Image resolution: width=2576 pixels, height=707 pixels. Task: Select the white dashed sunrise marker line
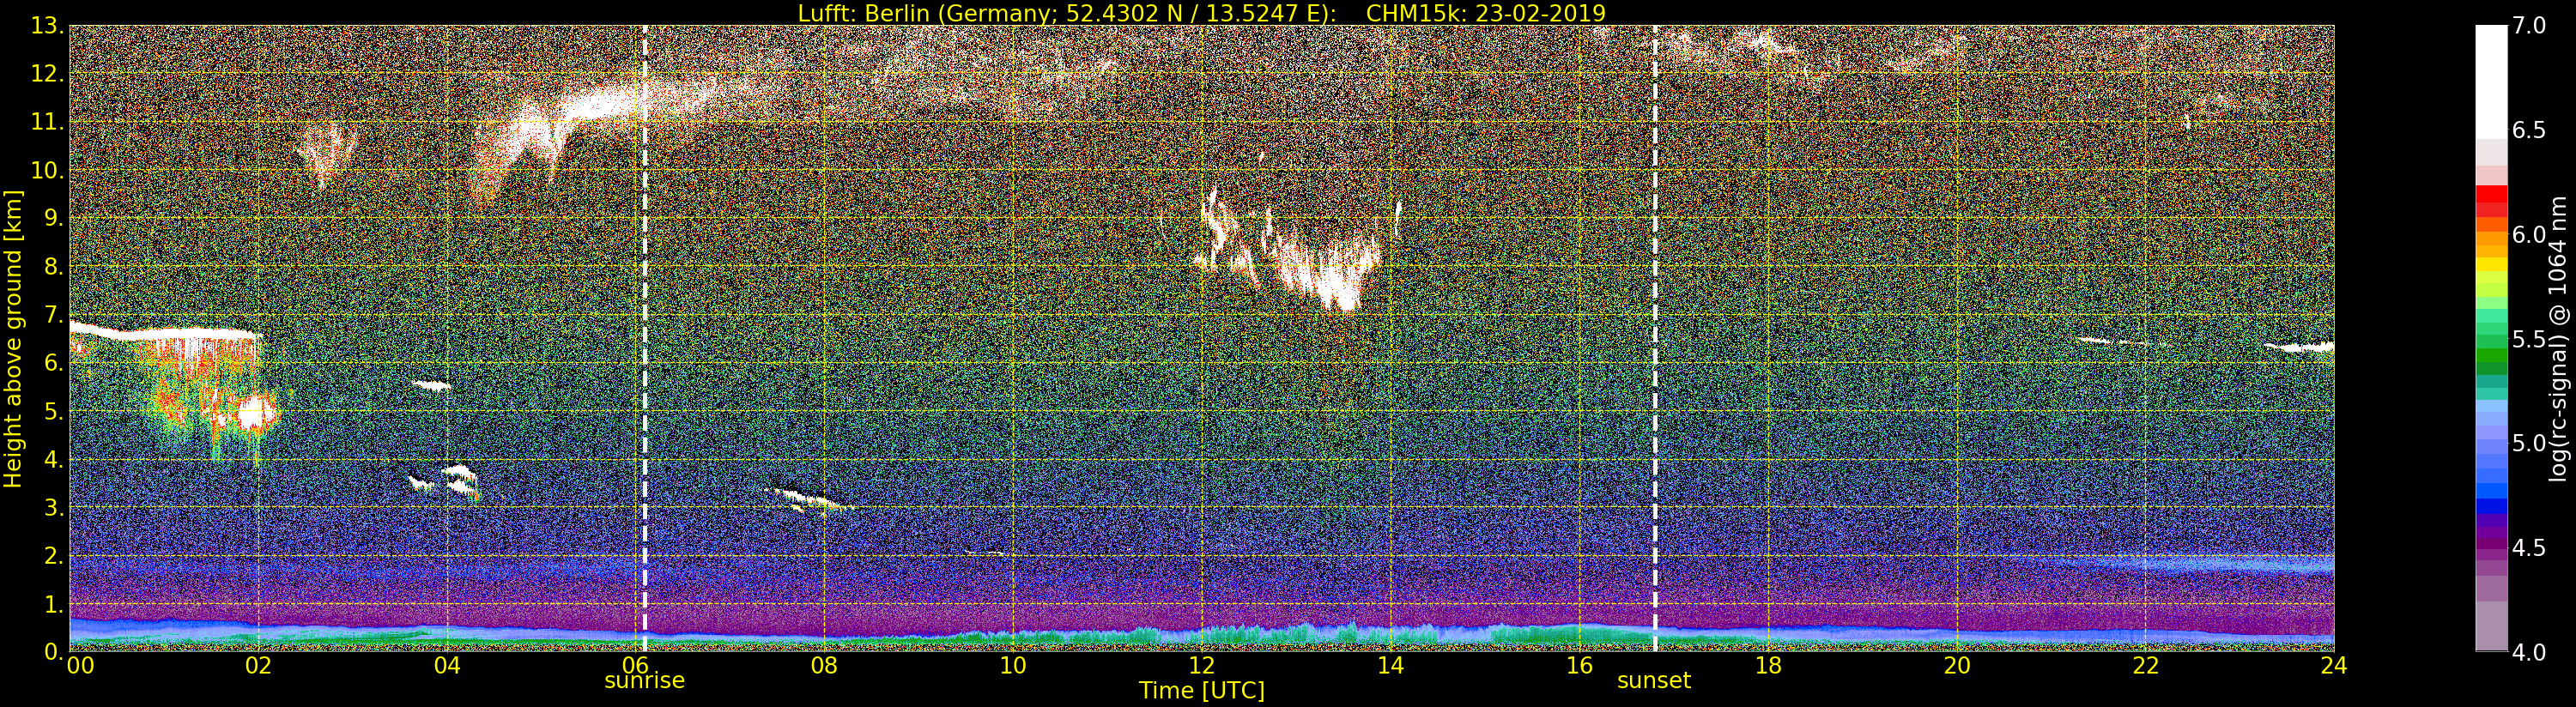click(644, 339)
